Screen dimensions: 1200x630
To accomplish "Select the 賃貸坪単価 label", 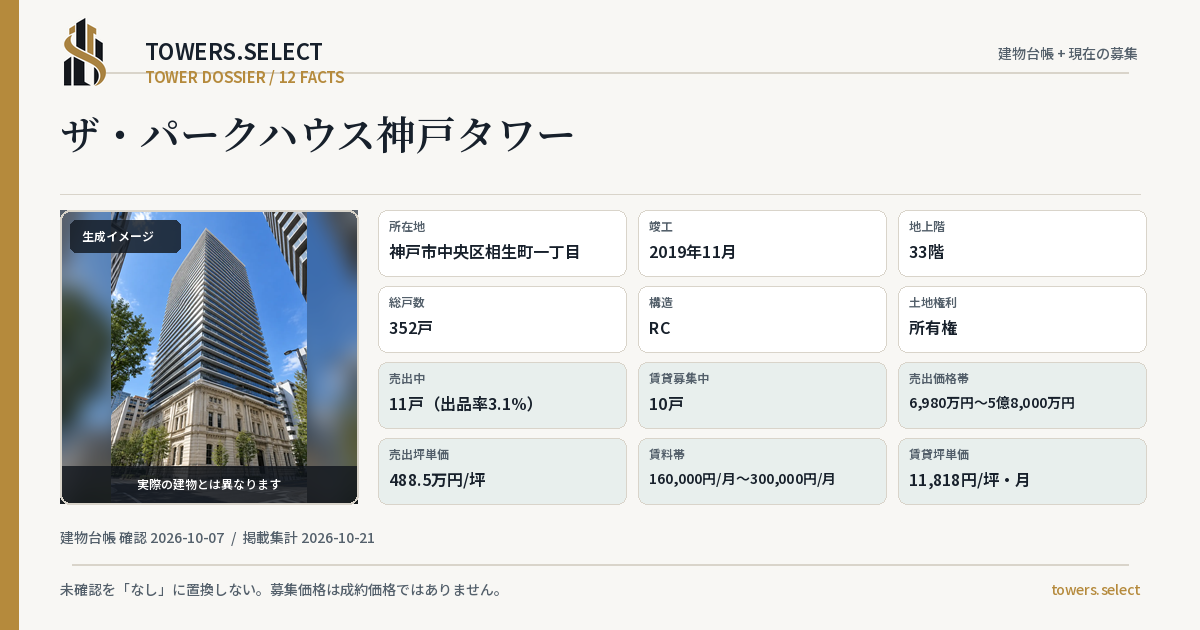I will coord(939,455).
